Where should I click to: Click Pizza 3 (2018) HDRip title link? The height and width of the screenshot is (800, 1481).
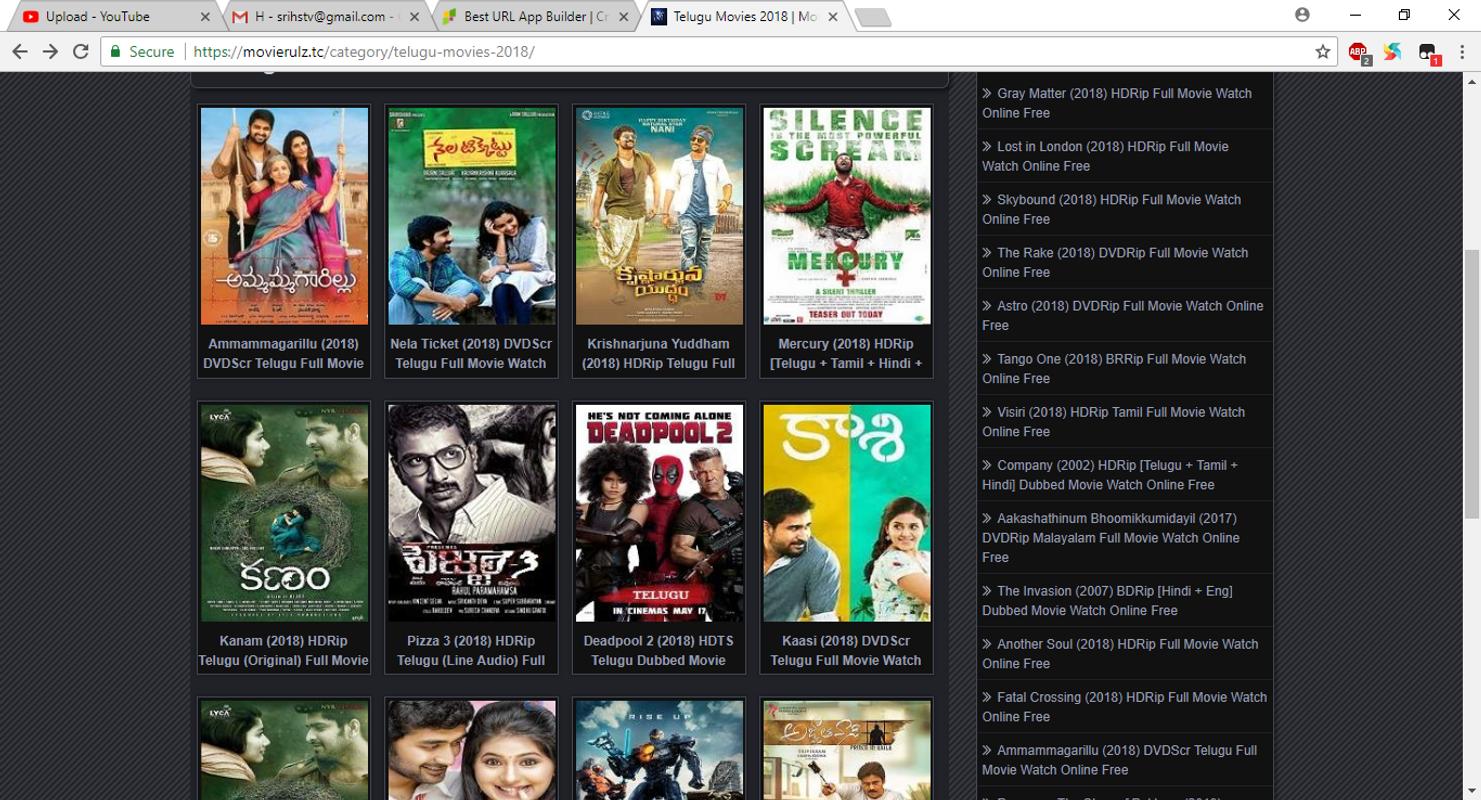tap(471, 650)
